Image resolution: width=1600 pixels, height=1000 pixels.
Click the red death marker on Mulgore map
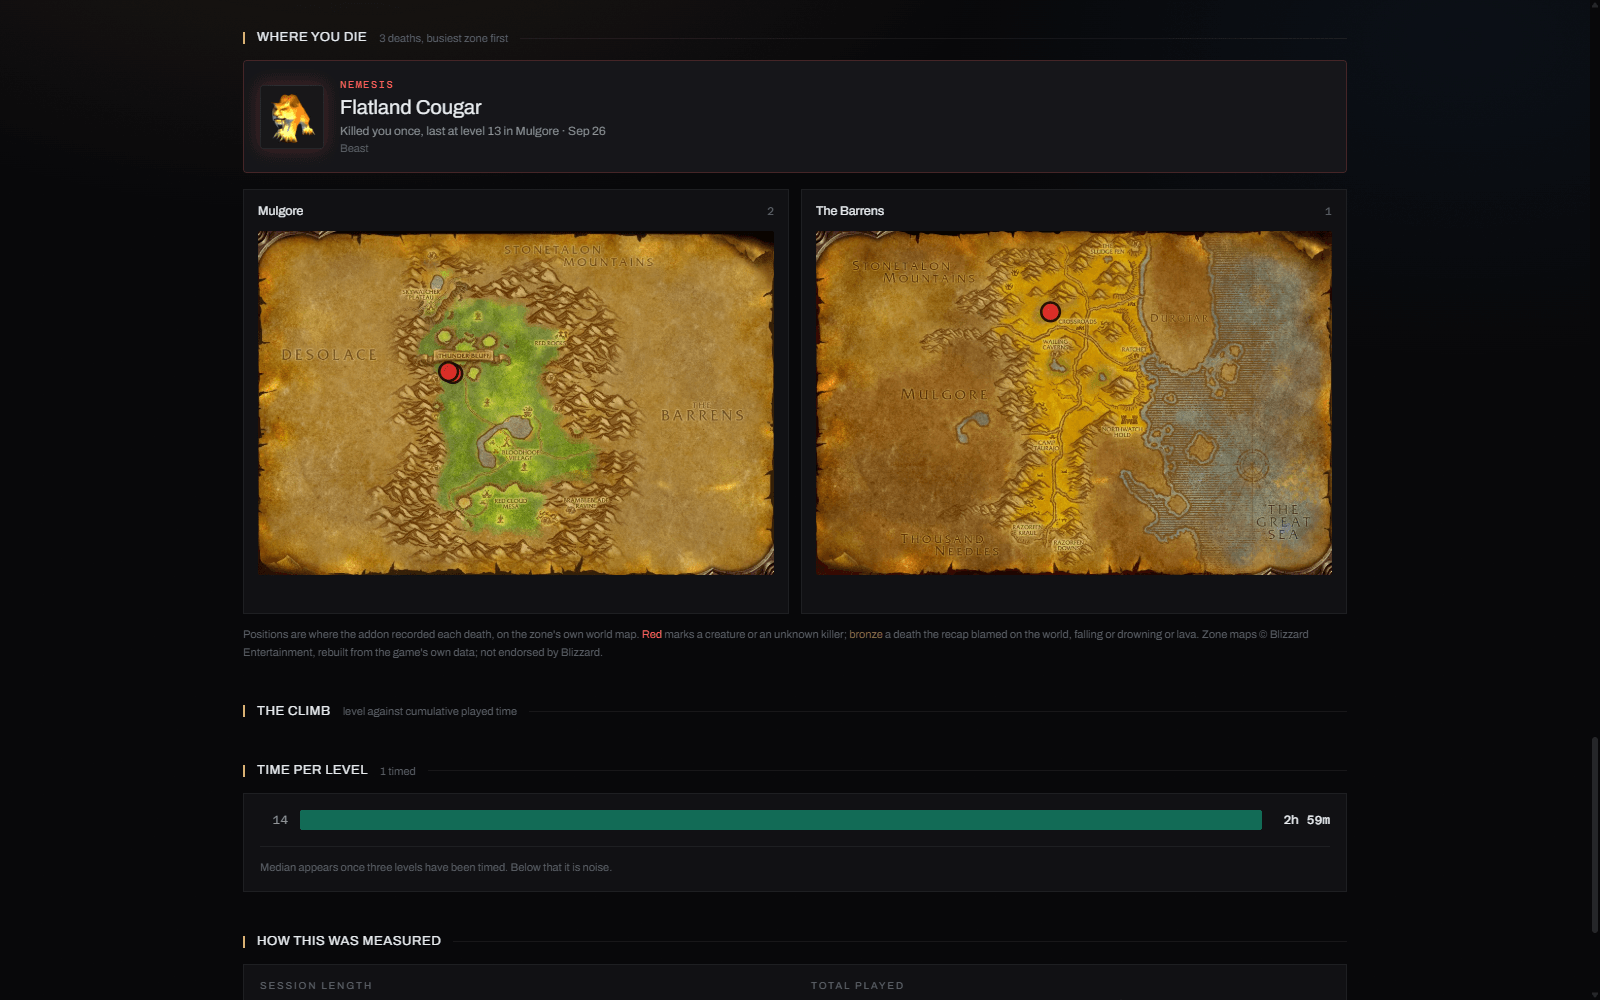click(449, 372)
